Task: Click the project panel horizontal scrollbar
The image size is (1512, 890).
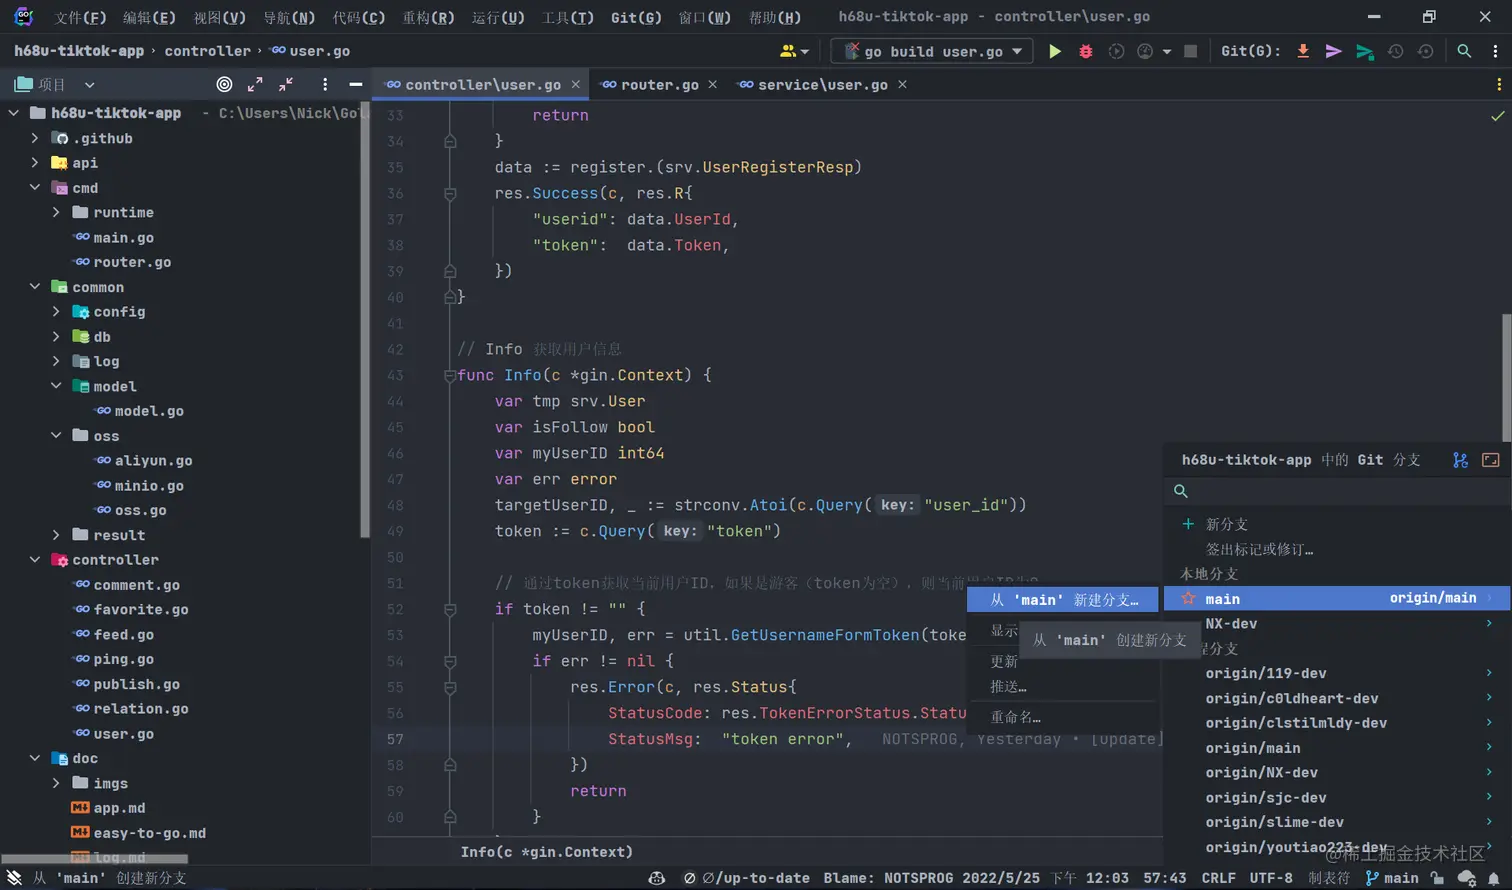Action: pos(96,859)
